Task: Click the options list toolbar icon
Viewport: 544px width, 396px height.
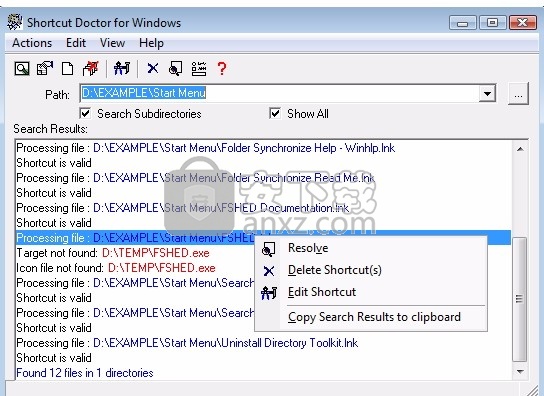Action: [199, 68]
